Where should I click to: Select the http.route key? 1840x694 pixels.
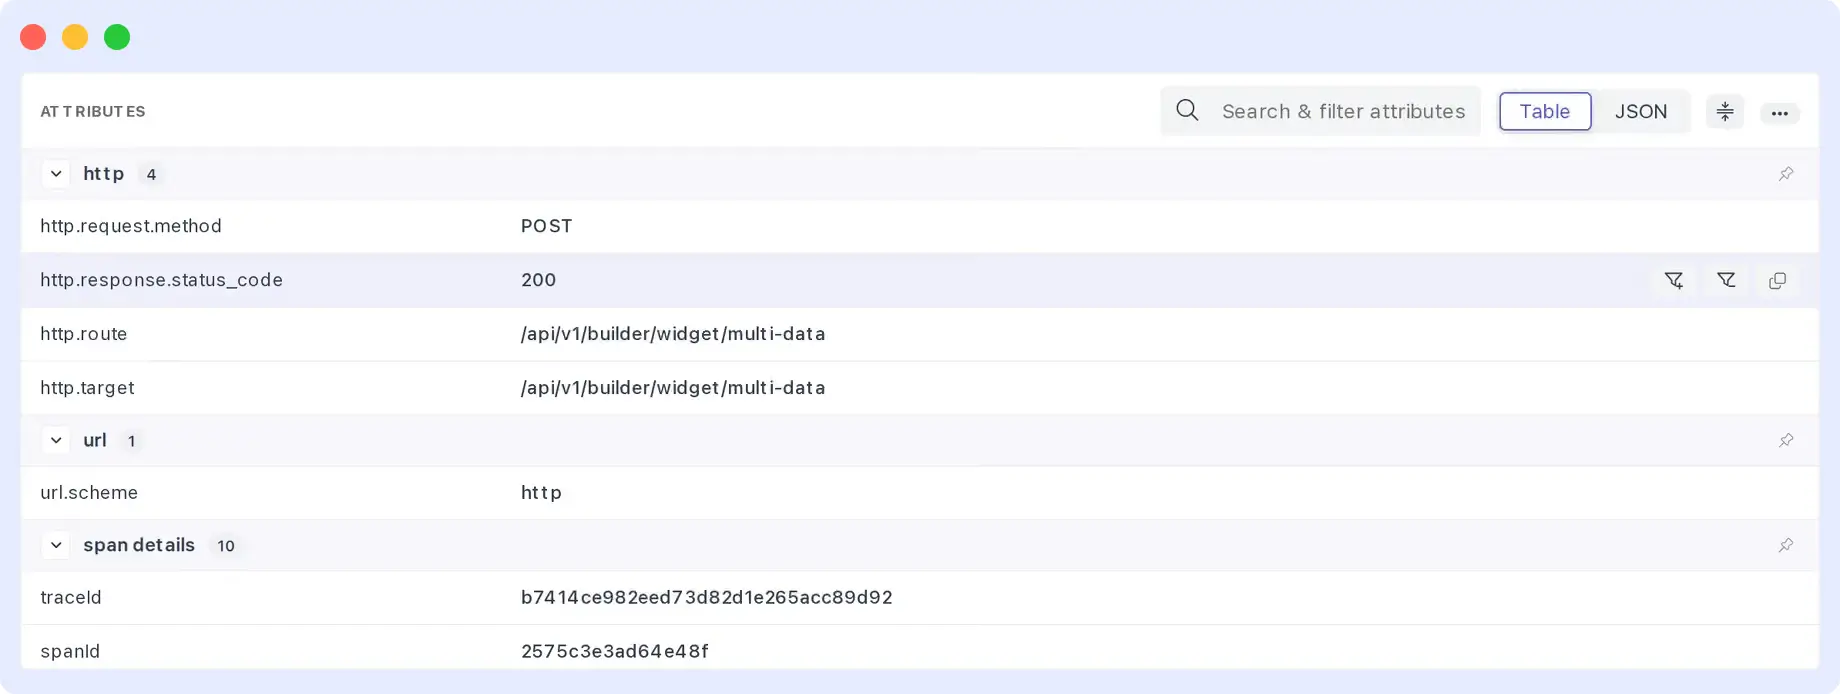84,334
